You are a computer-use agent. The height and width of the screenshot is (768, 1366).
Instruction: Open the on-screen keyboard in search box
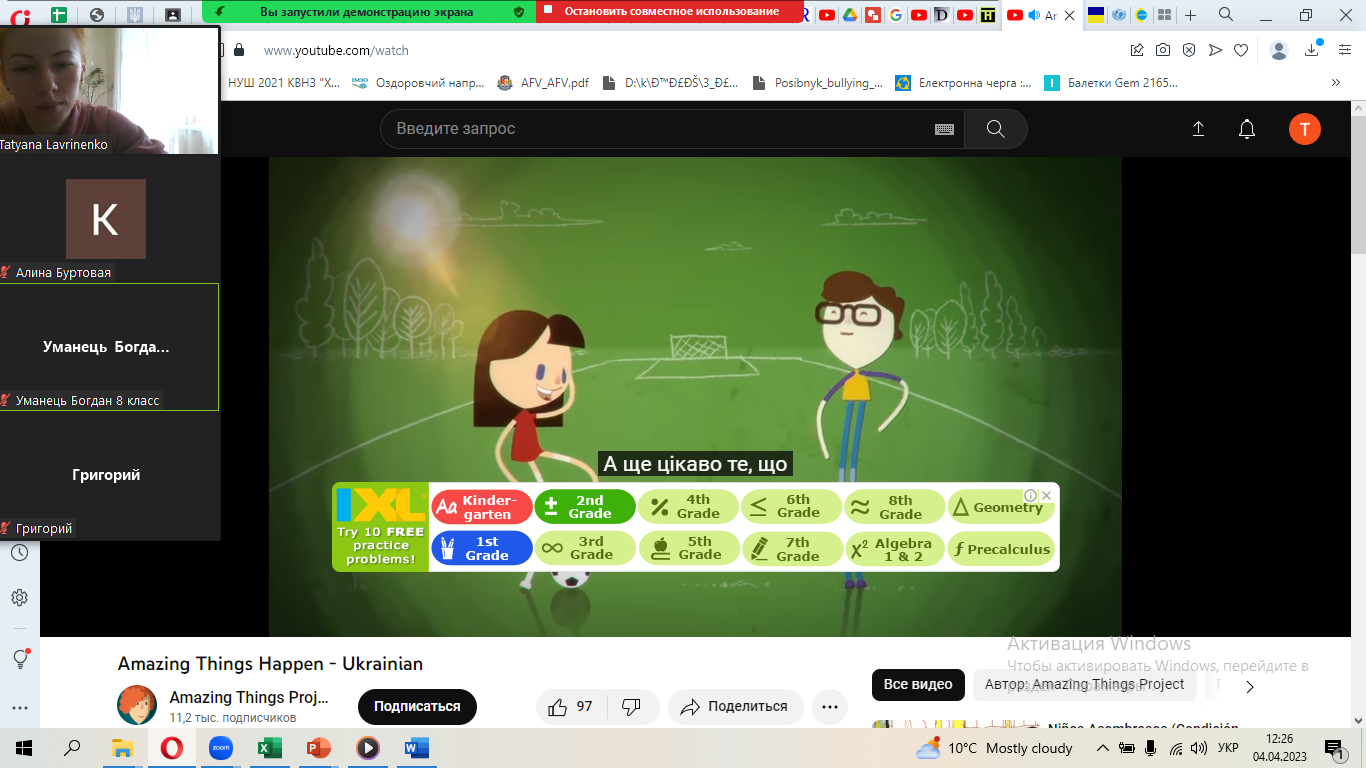pos(944,129)
